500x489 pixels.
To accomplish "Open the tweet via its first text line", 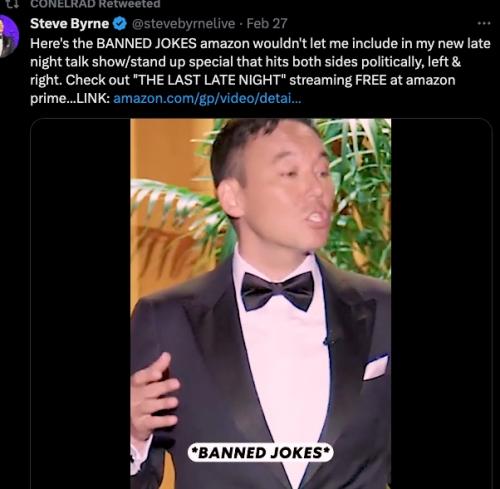I will pos(260,44).
